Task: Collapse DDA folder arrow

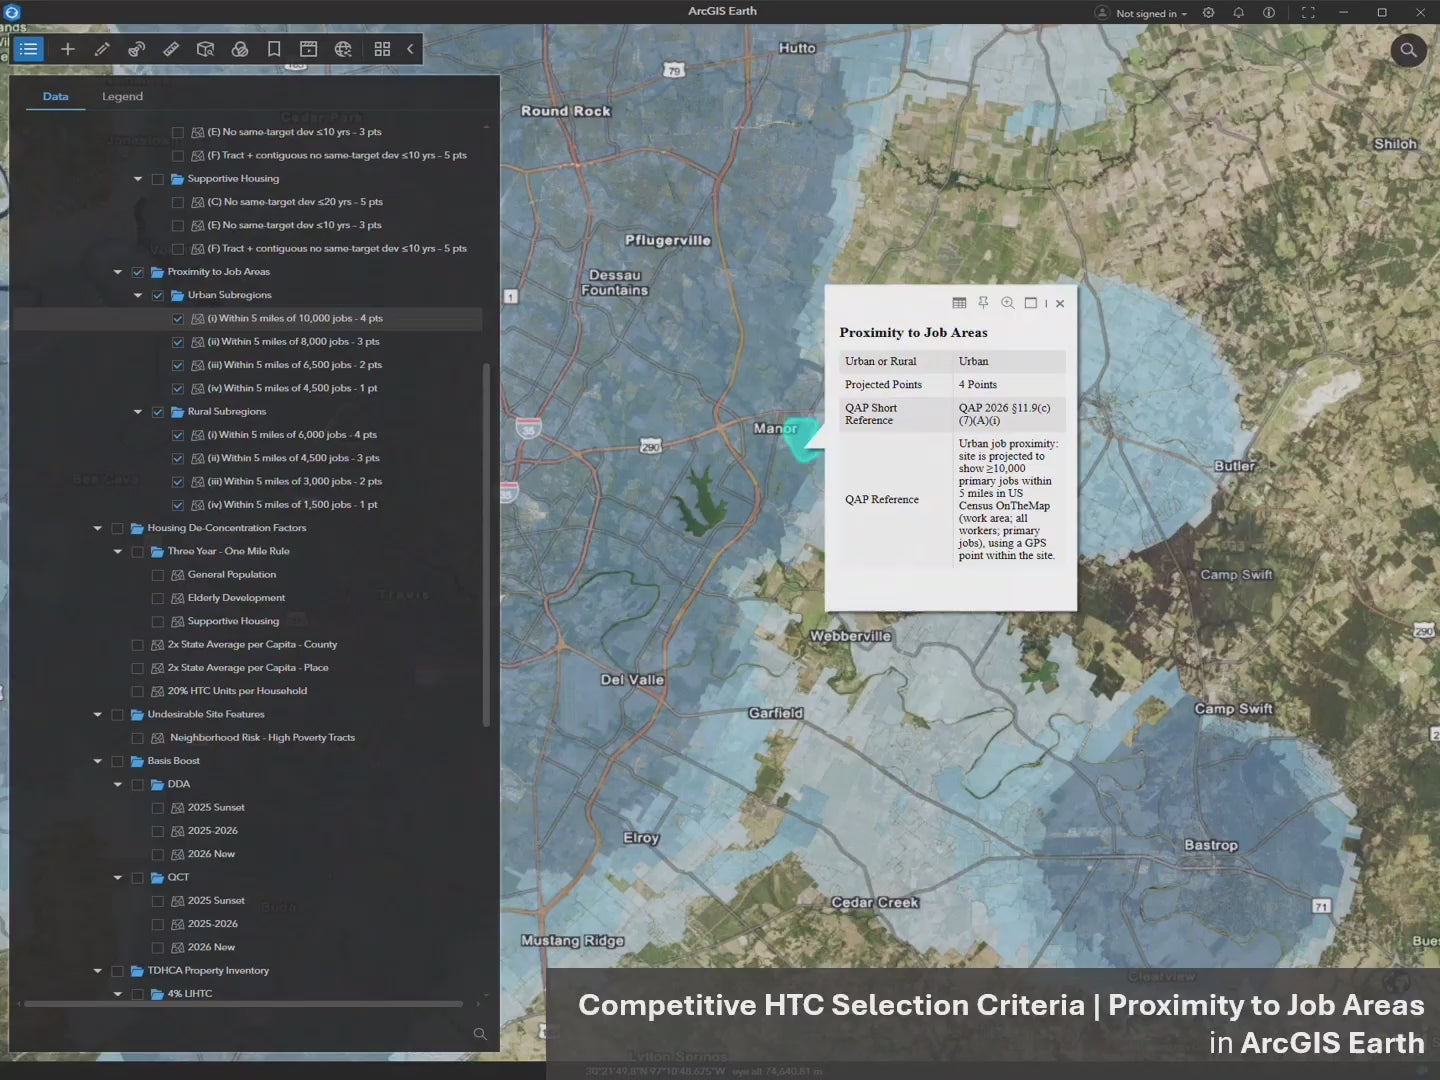Action: pos(118,785)
